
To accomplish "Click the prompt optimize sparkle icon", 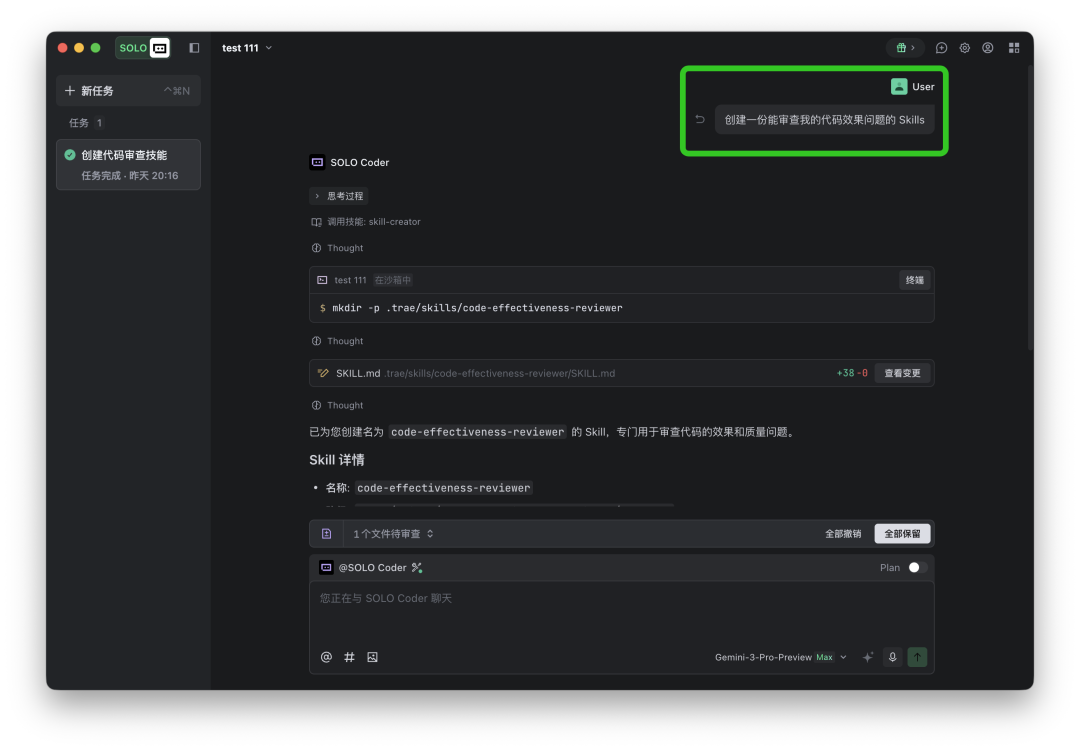I will click(868, 657).
